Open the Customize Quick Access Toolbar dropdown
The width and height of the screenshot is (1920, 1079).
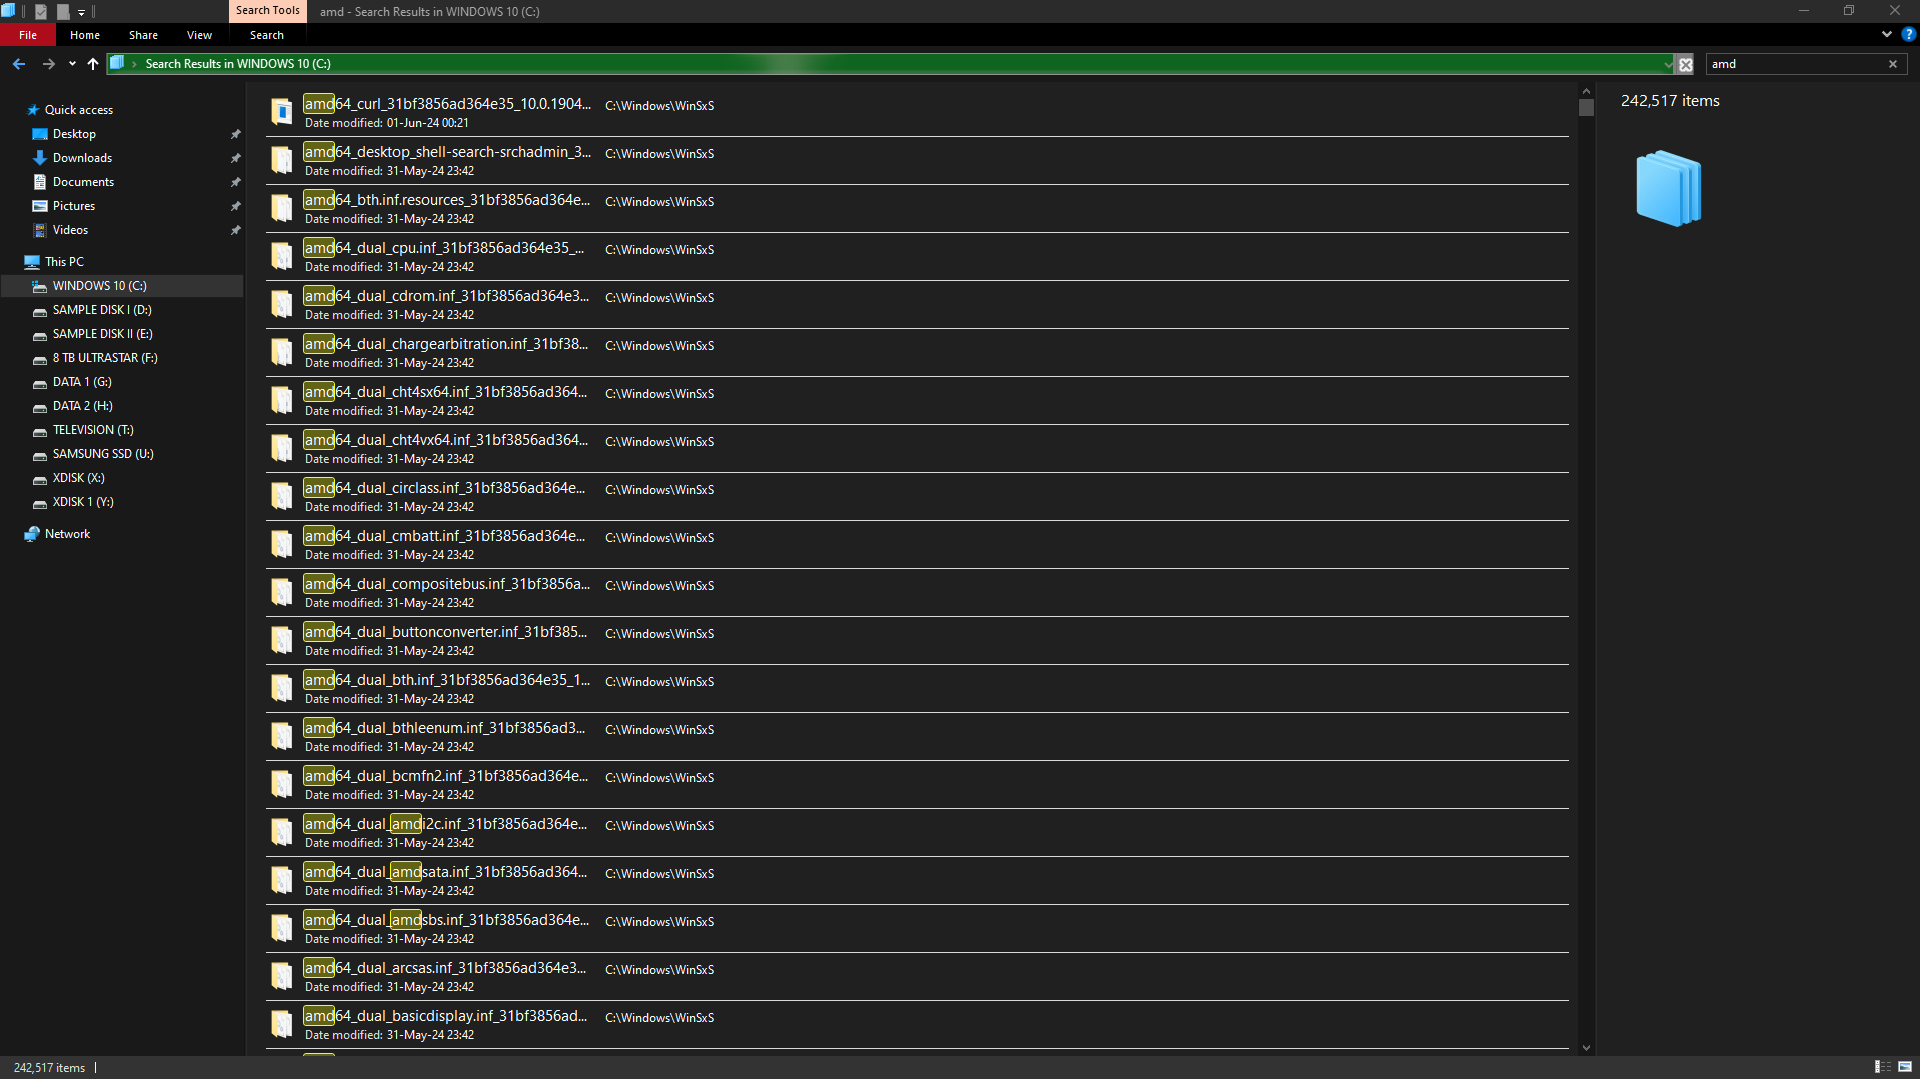(x=81, y=12)
